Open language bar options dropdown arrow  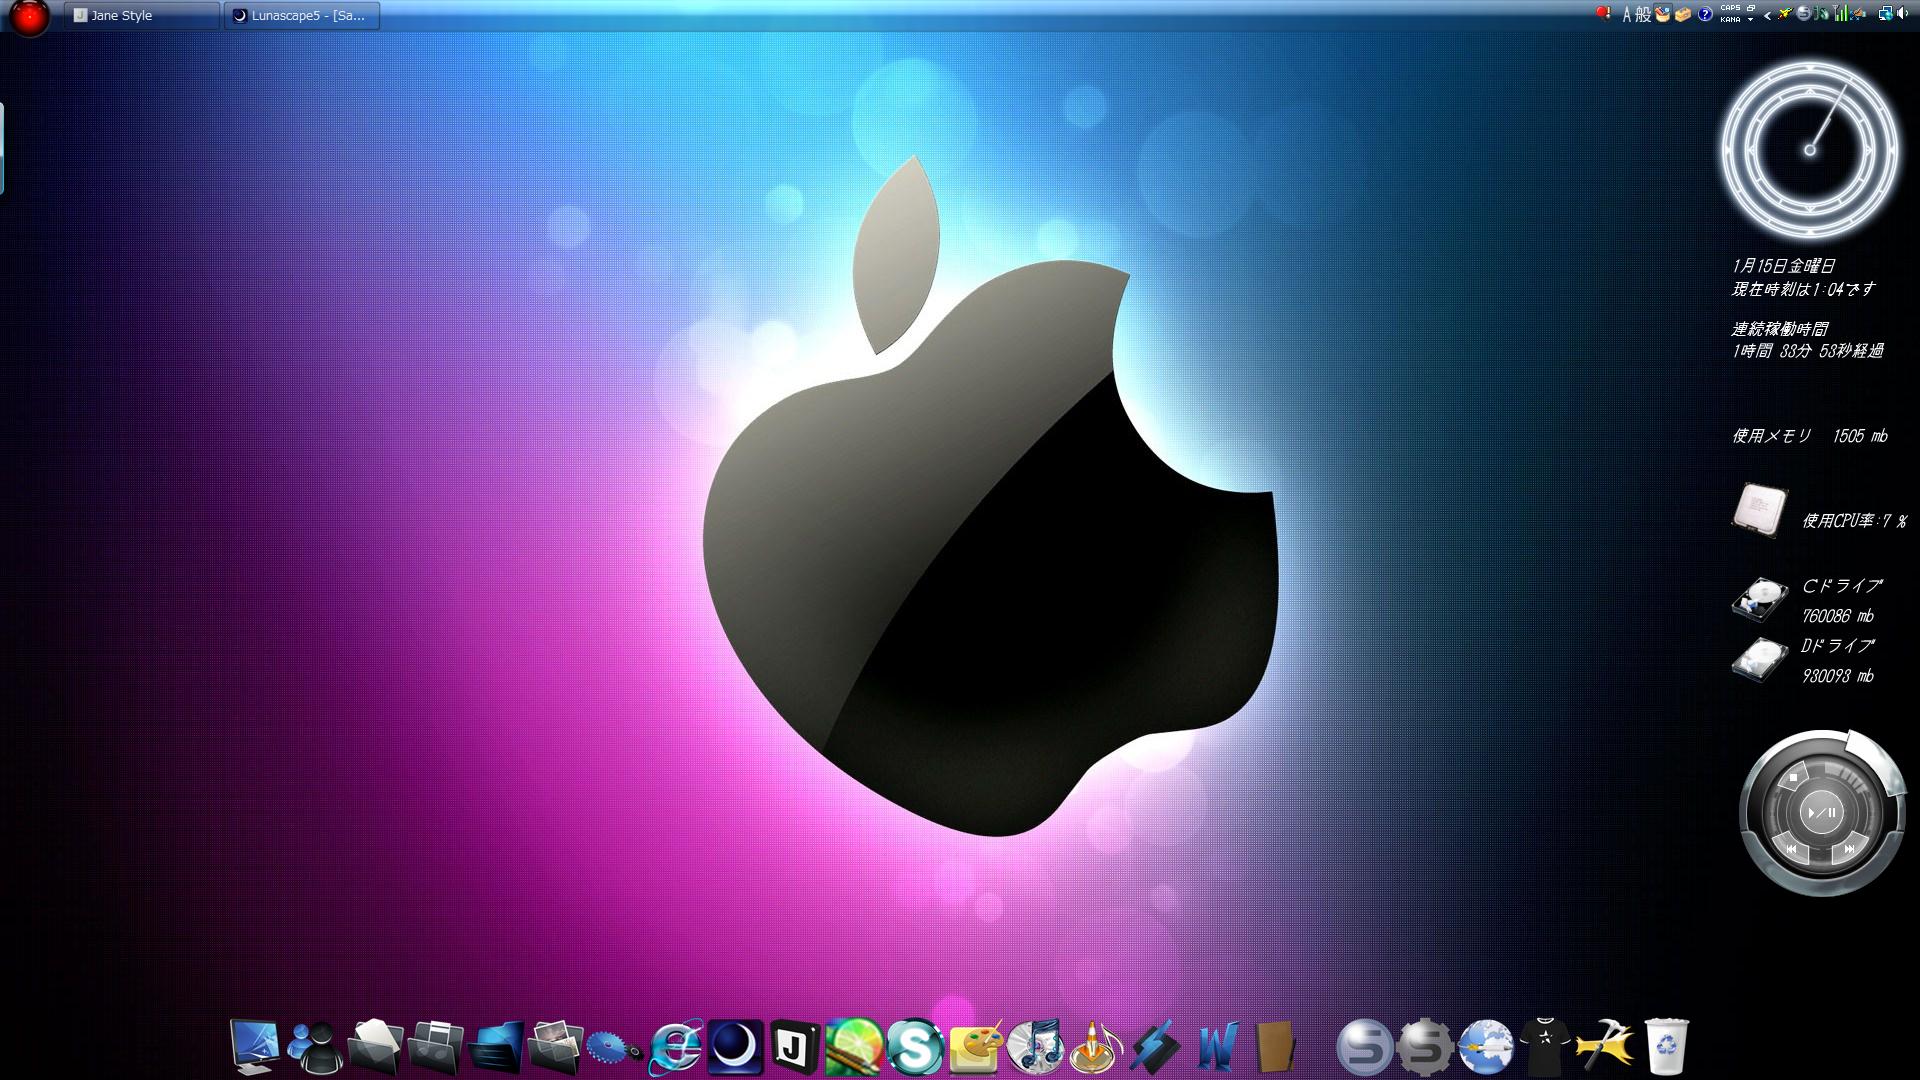coord(1750,20)
